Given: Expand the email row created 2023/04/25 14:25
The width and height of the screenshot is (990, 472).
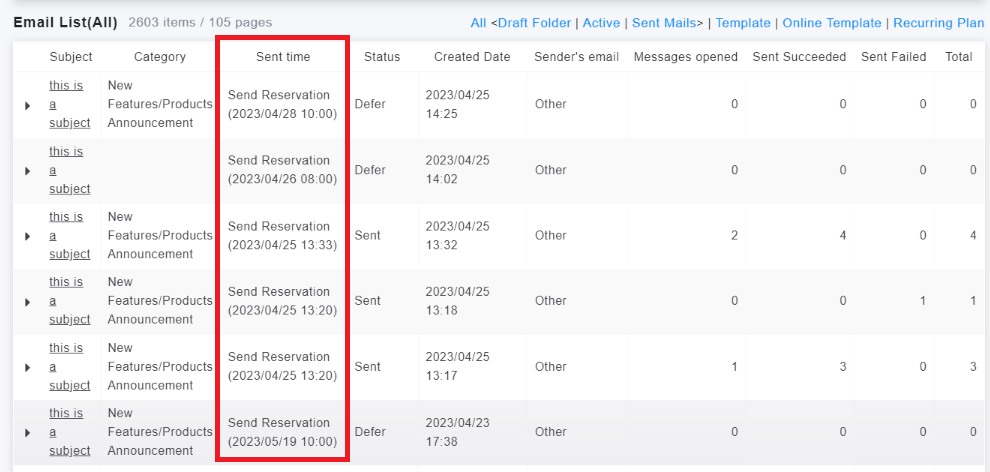Looking at the screenshot, I should click(27, 105).
